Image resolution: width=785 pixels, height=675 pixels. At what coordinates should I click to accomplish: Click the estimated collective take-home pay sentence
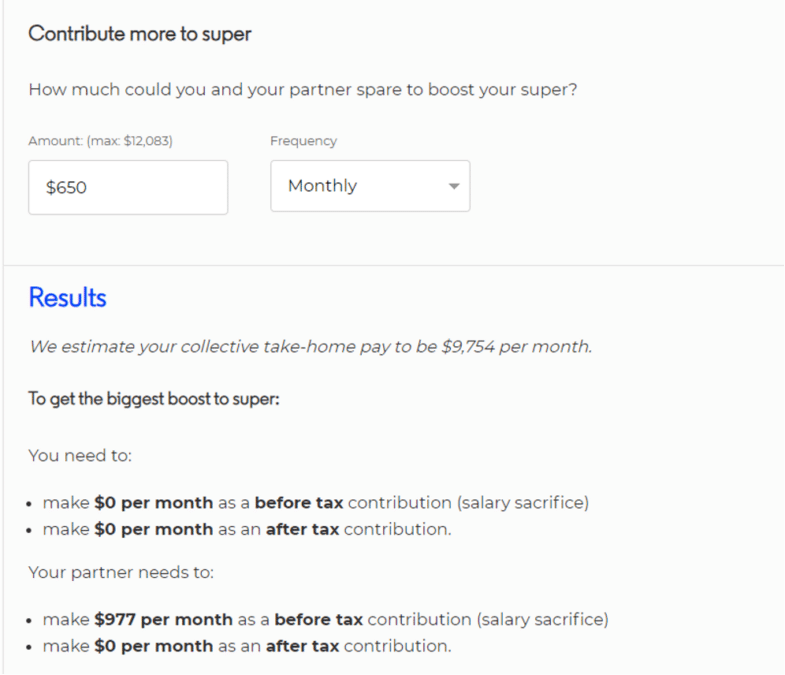point(310,347)
